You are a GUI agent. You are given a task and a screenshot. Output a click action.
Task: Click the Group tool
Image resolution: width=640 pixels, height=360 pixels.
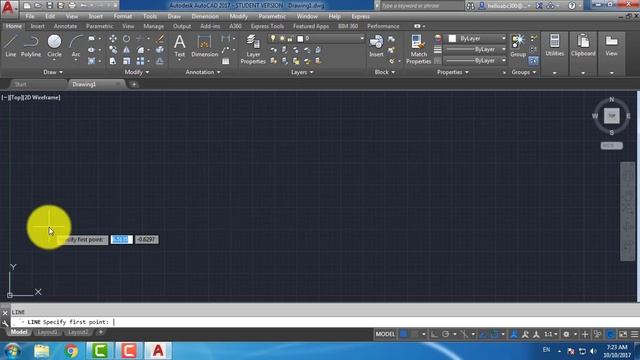coord(518,46)
